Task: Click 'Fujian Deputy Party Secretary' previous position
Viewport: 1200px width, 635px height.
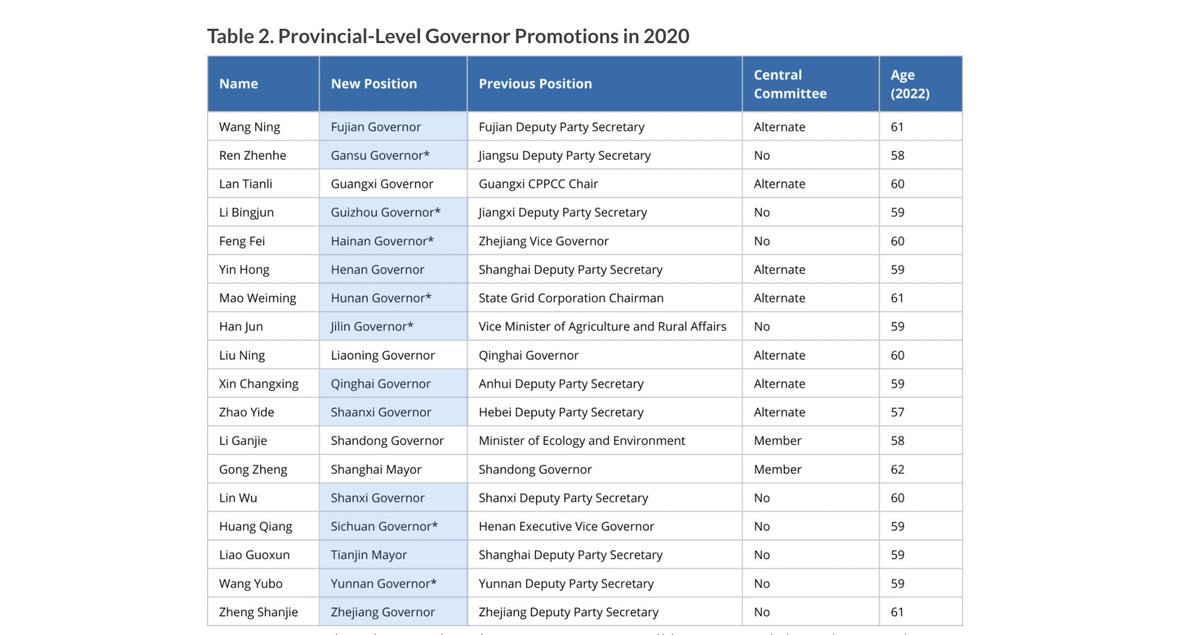Action: [x=562, y=127]
